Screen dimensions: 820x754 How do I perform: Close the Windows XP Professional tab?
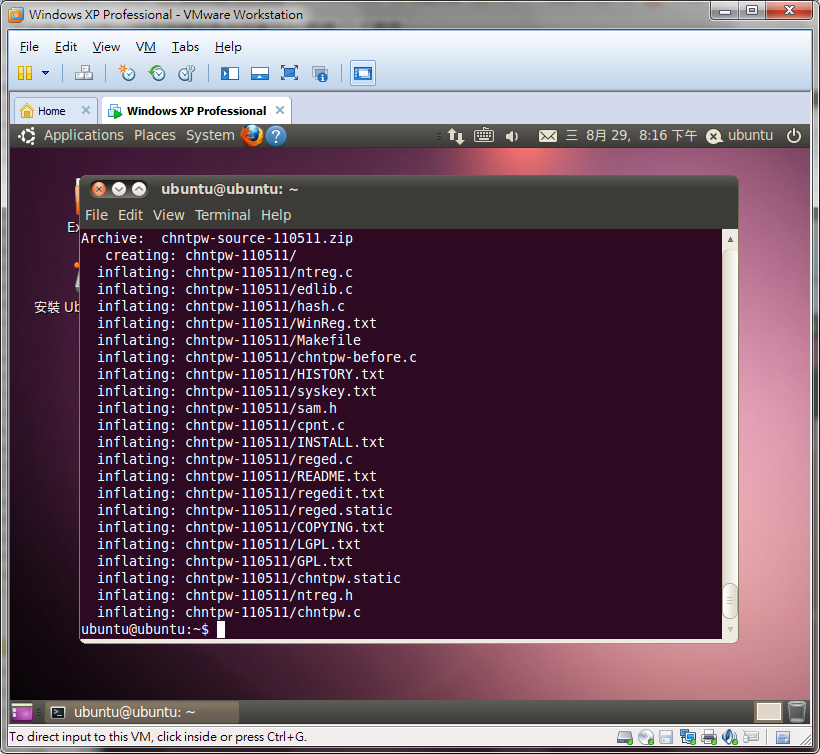(280, 110)
